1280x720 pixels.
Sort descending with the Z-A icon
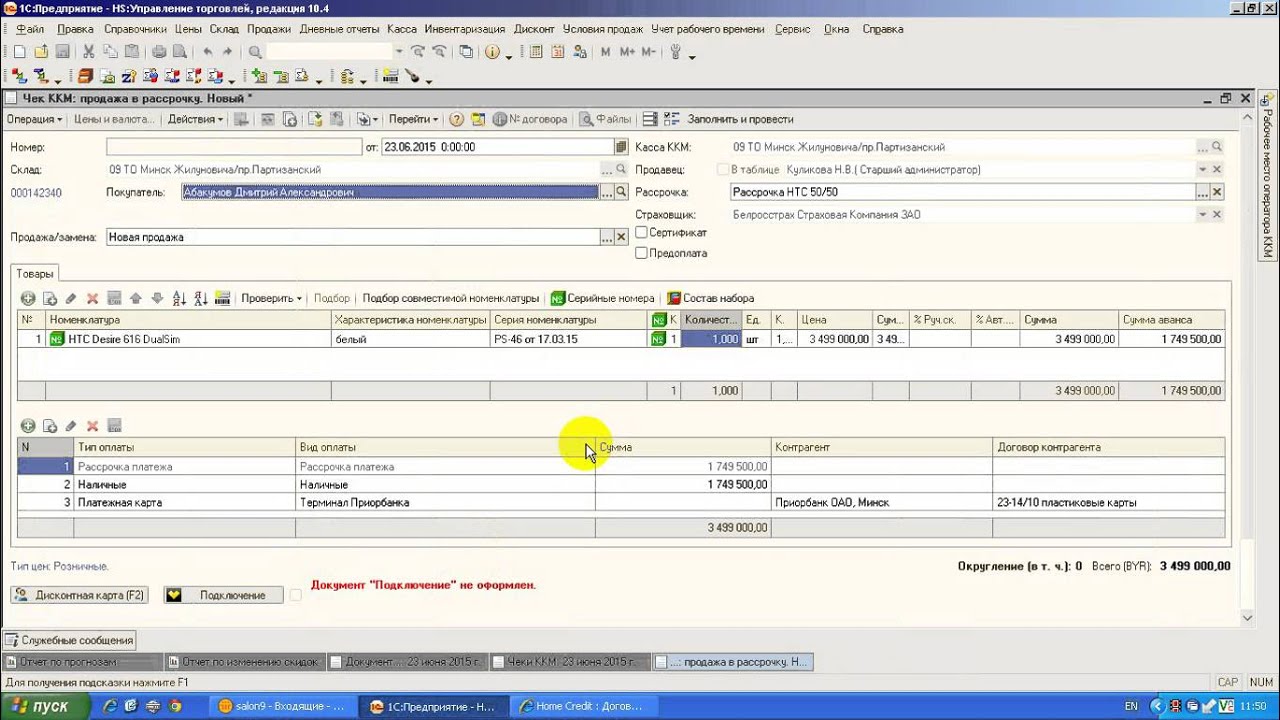tap(201, 298)
